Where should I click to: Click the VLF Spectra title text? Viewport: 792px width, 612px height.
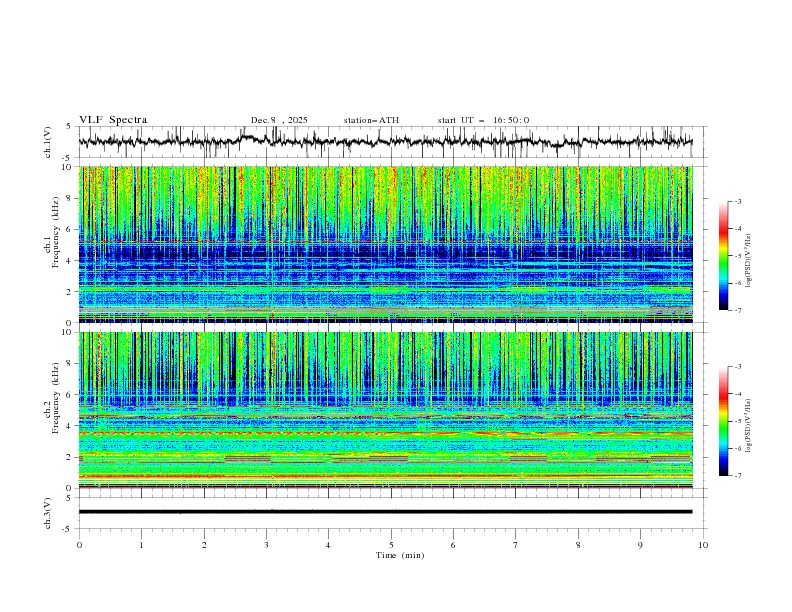click(x=113, y=120)
